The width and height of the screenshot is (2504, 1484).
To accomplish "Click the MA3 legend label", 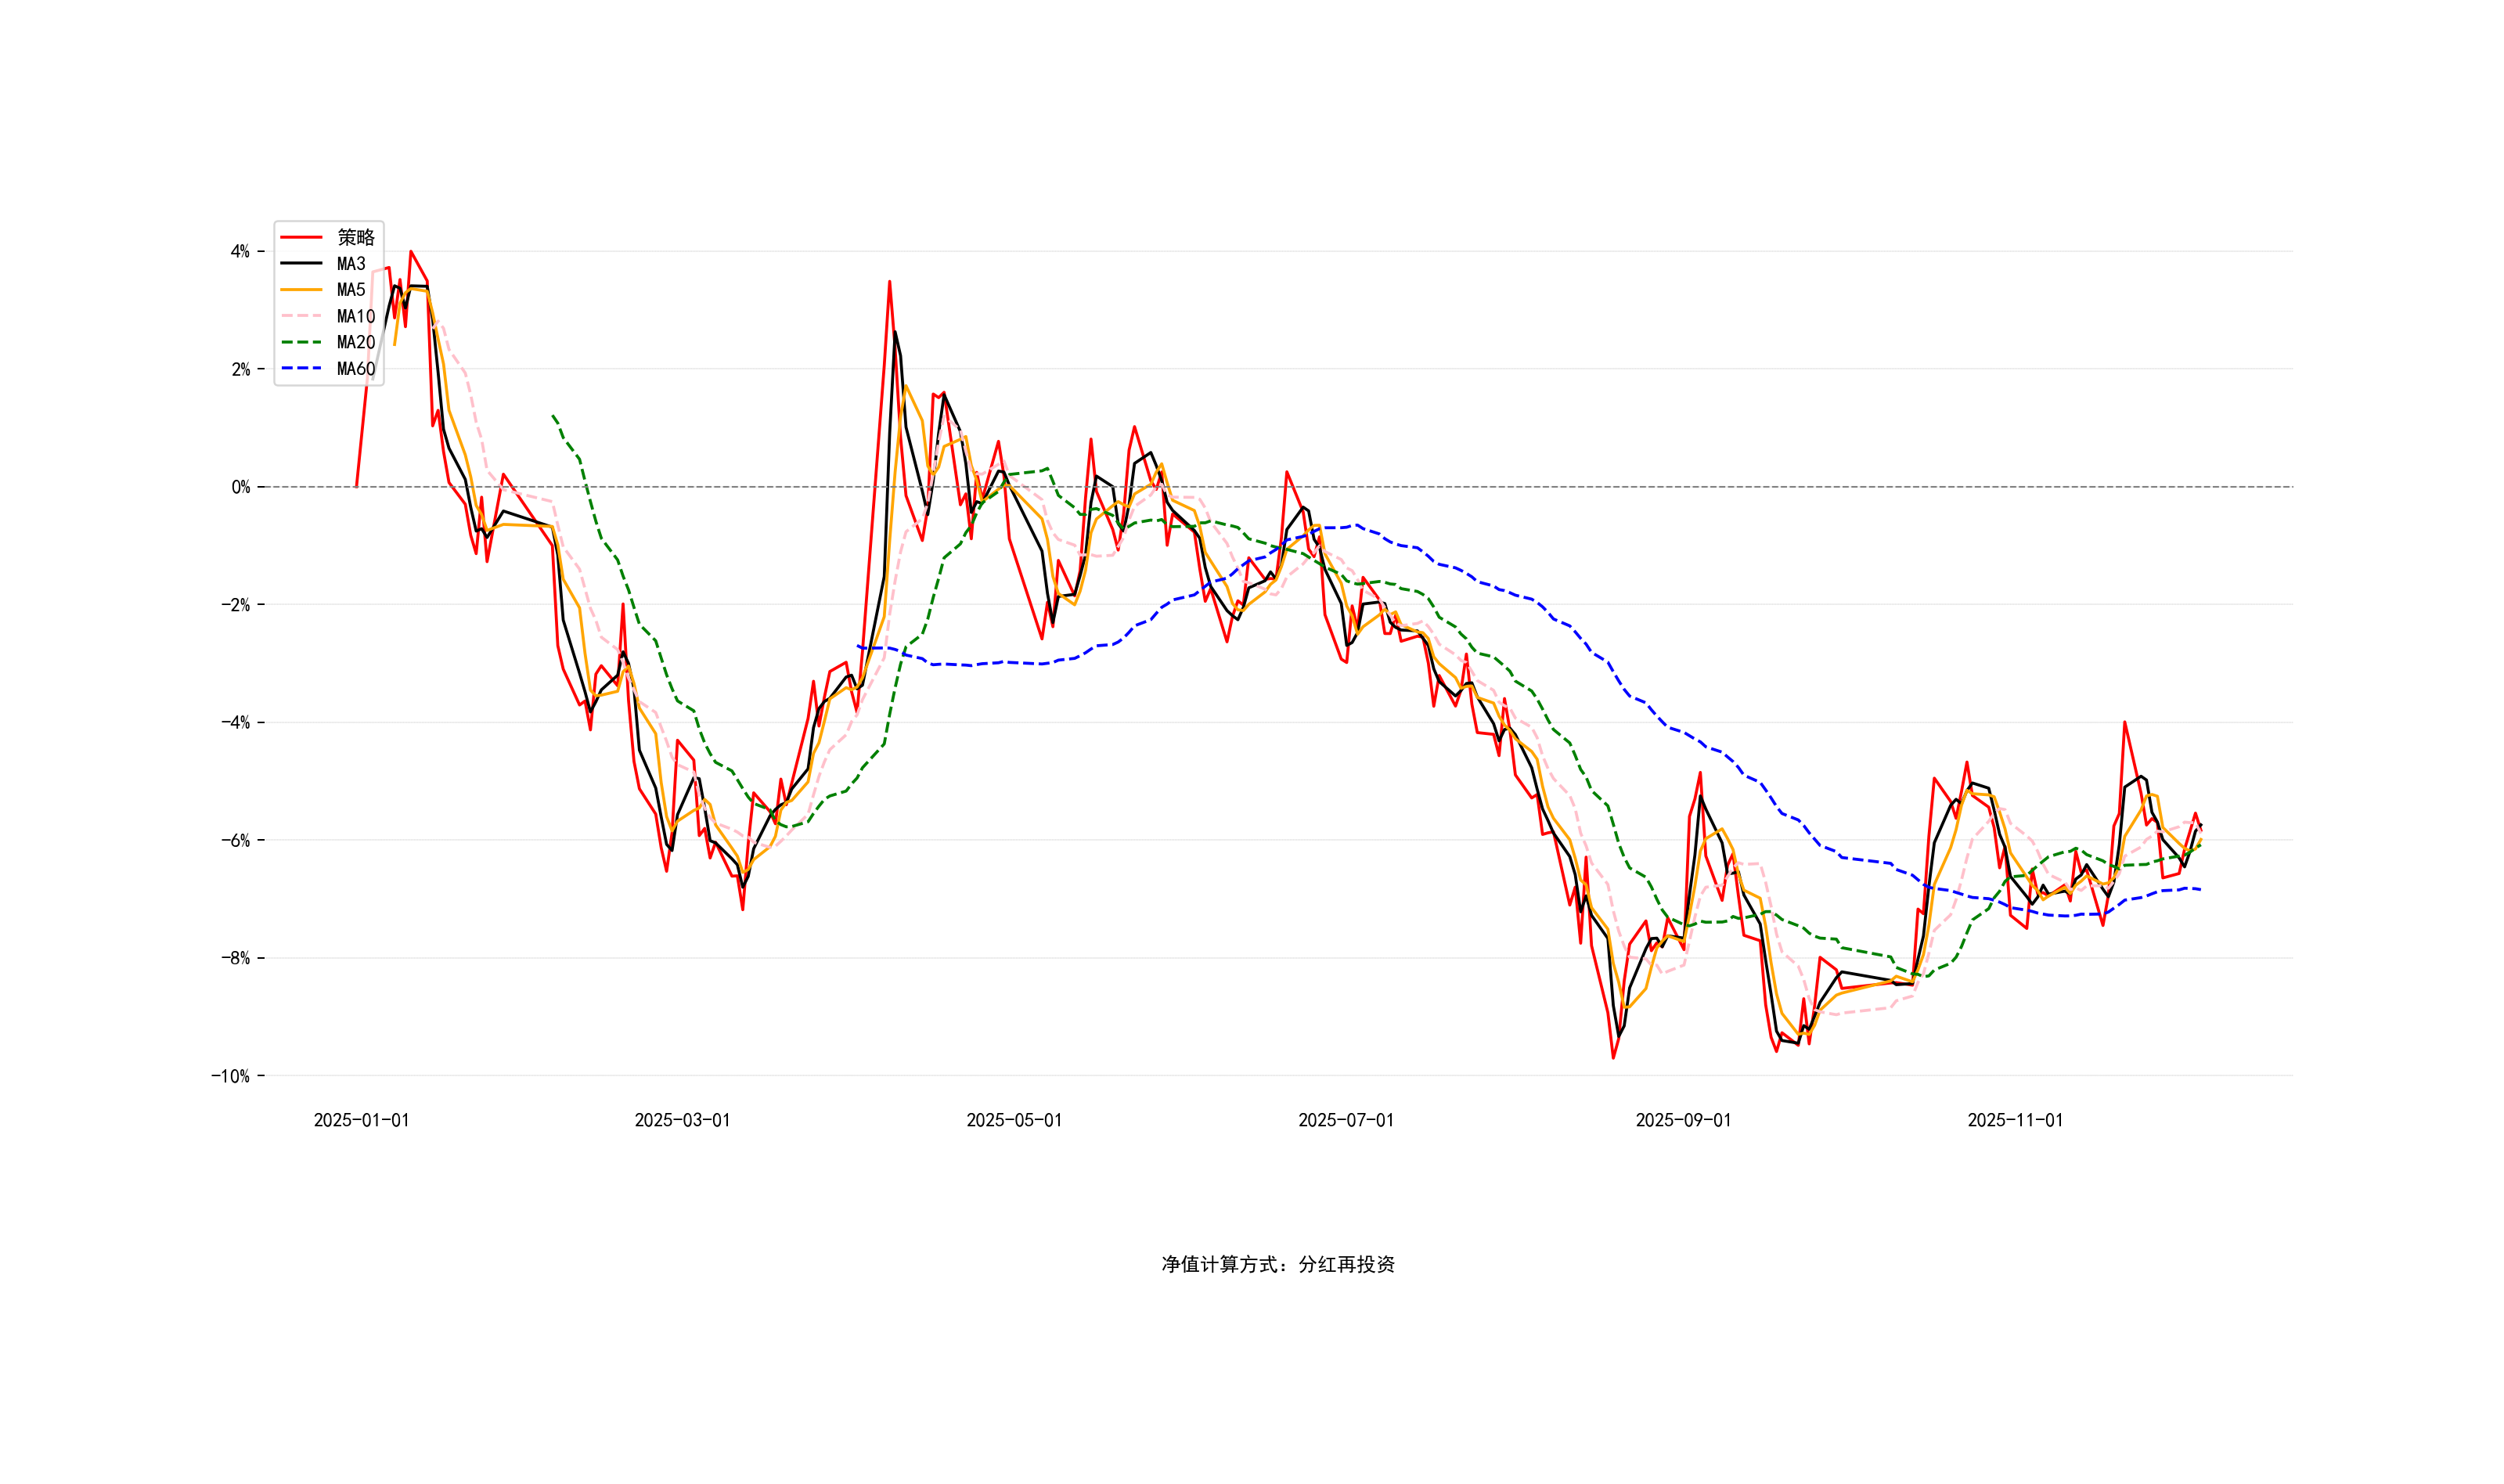I will 351,264.
